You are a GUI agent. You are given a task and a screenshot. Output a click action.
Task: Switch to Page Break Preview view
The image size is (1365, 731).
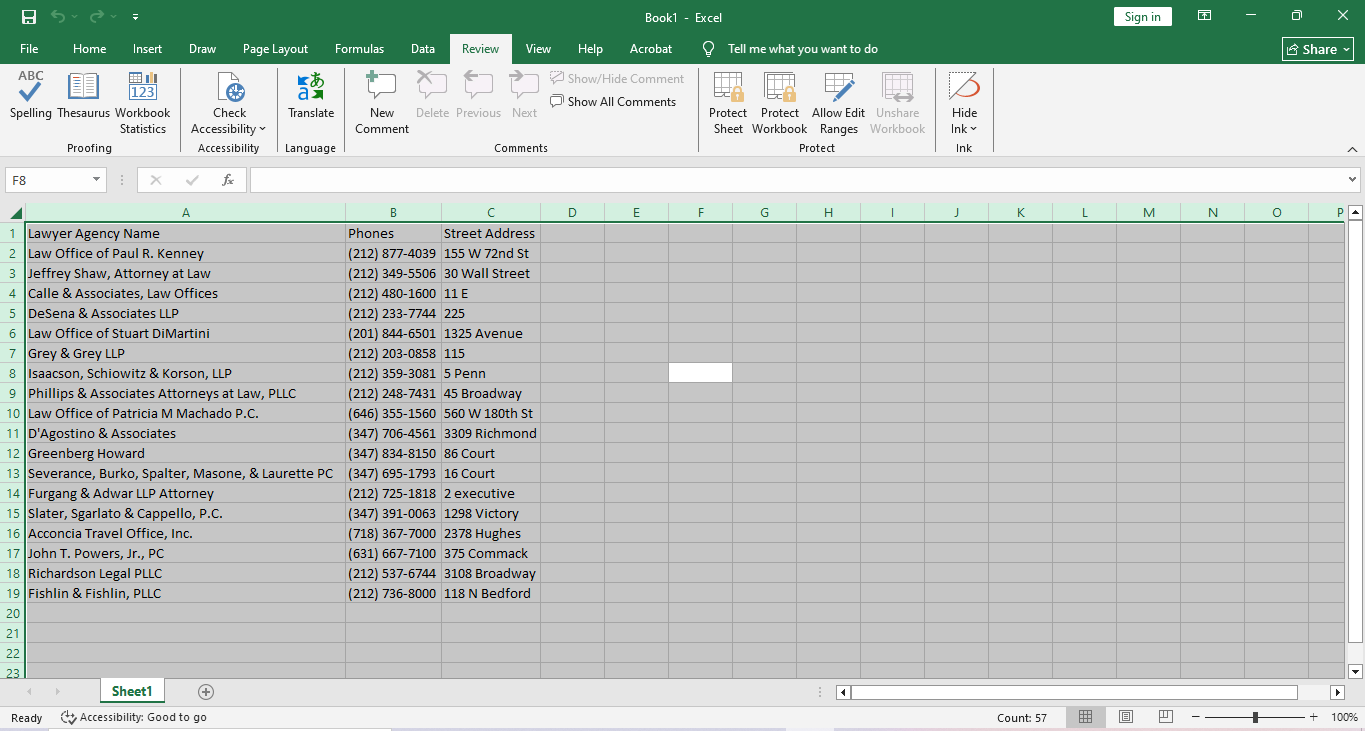1165,717
